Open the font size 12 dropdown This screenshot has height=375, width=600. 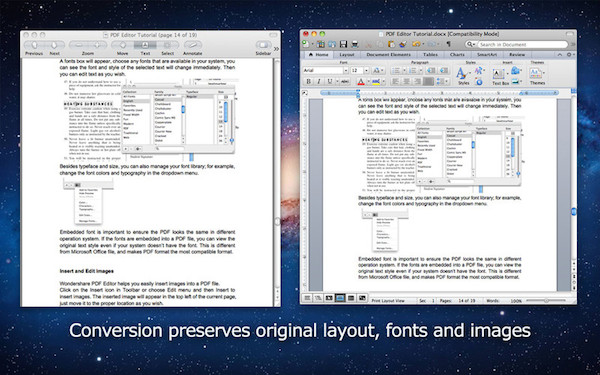pos(367,70)
